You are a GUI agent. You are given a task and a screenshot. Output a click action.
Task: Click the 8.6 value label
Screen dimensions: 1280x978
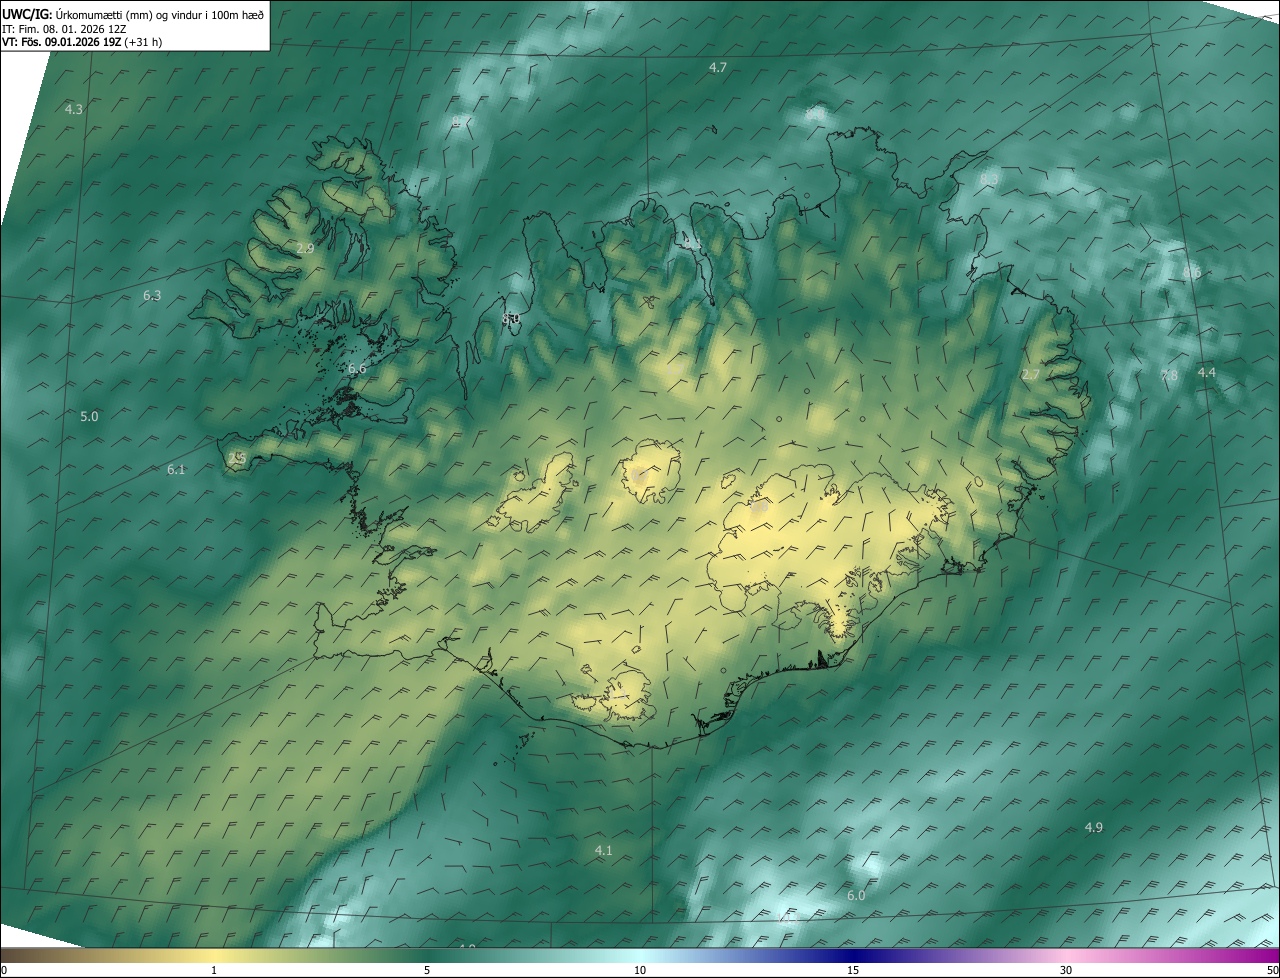point(1192,273)
